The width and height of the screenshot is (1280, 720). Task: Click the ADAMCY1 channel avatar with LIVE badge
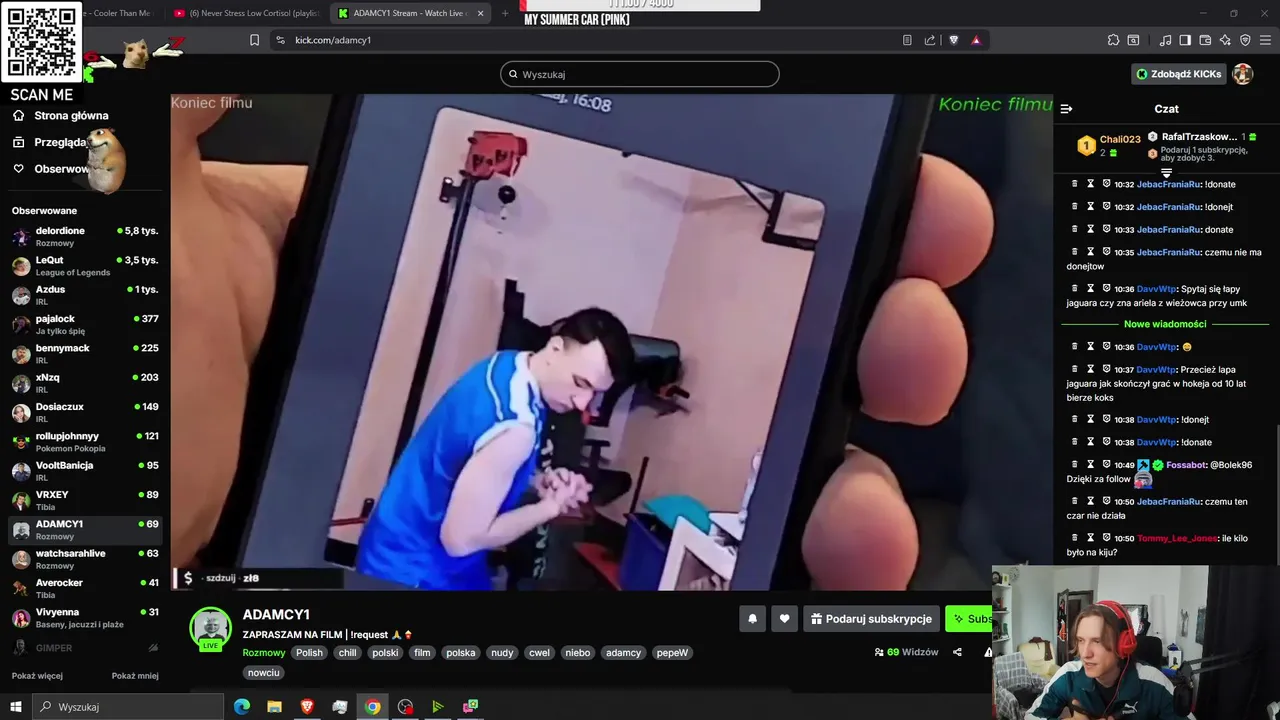pyautogui.click(x=211, y=629)
